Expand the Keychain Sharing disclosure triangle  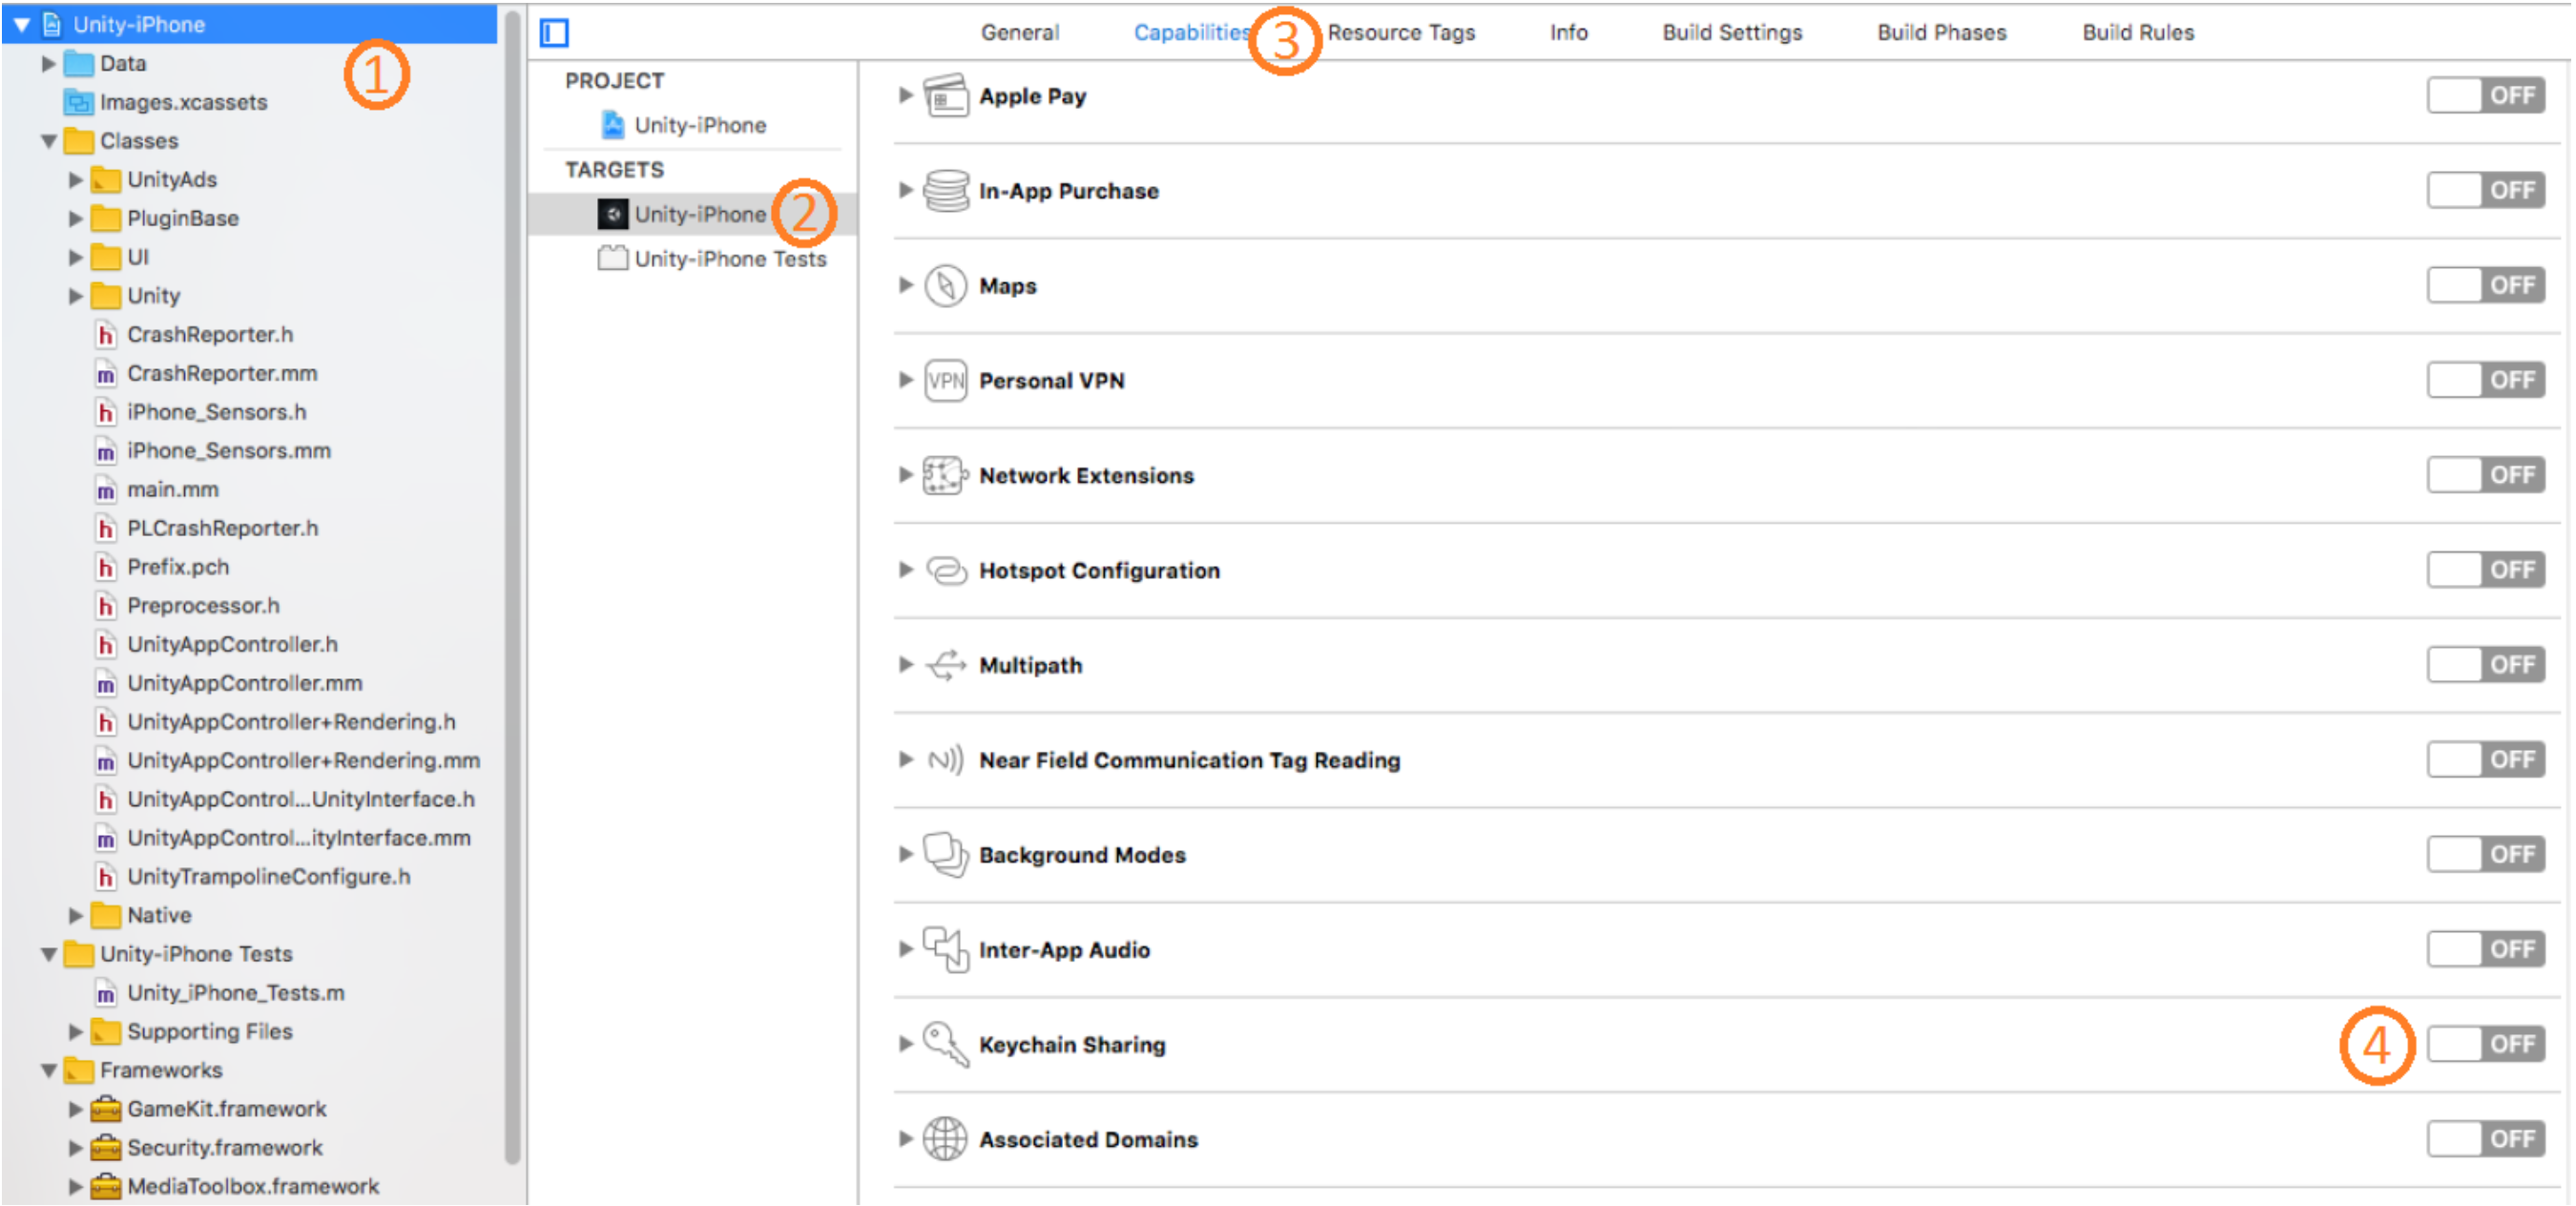(906, 1044)
